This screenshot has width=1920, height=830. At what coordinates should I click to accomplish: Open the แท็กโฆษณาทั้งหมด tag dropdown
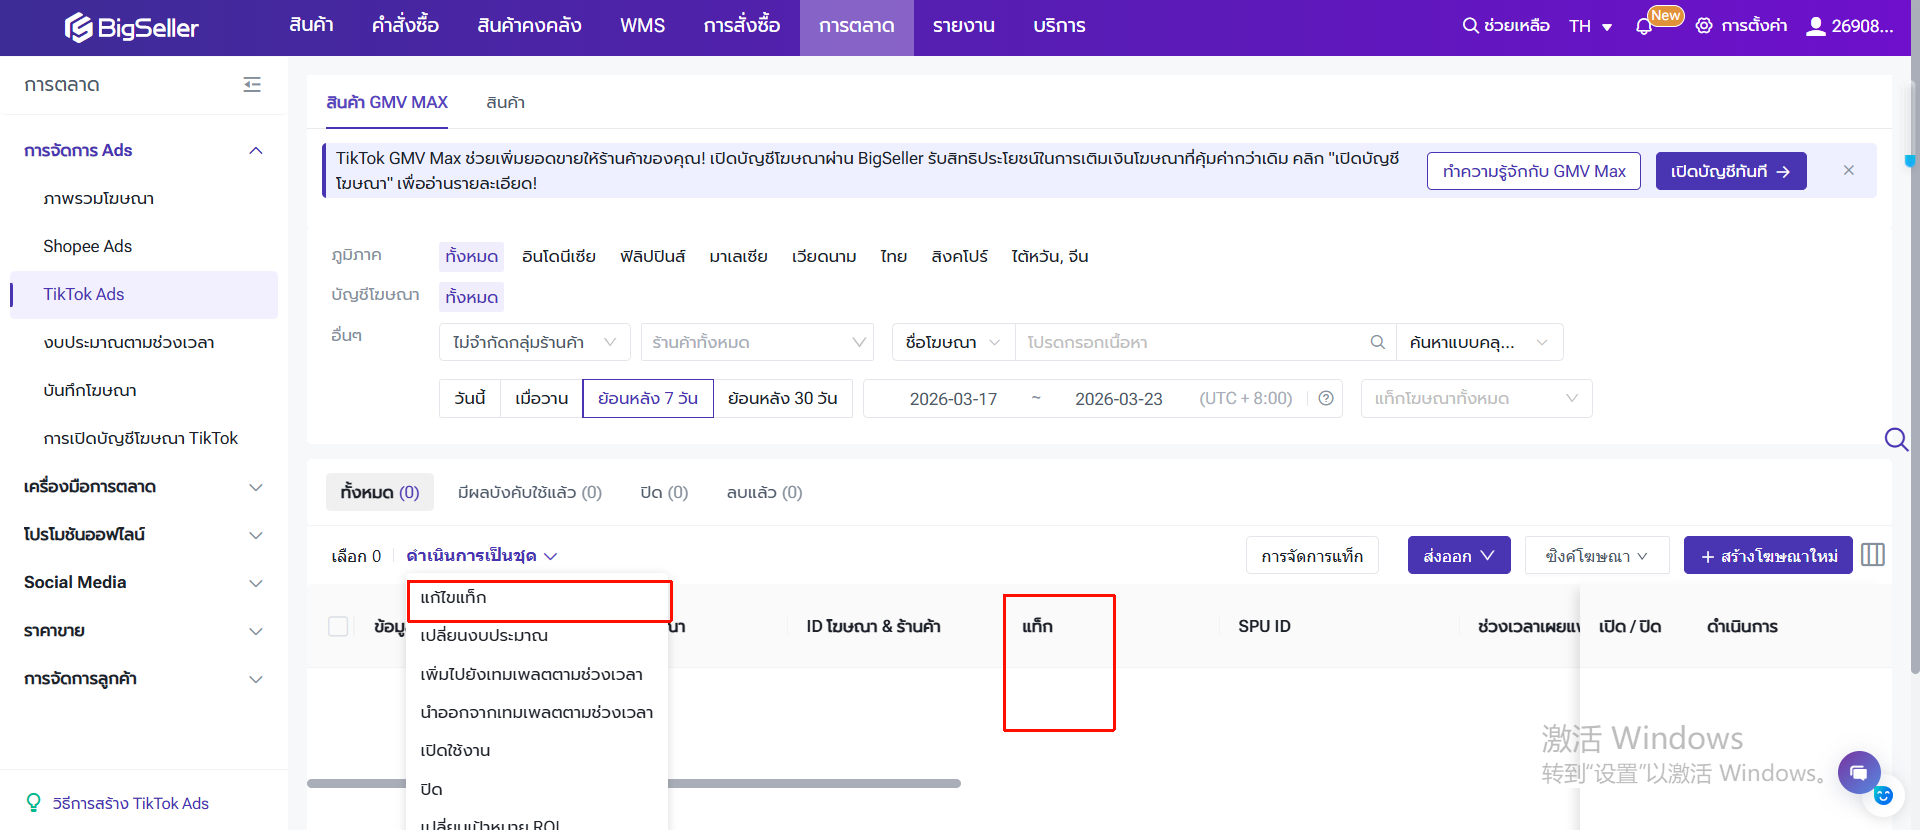(1475, 398)
